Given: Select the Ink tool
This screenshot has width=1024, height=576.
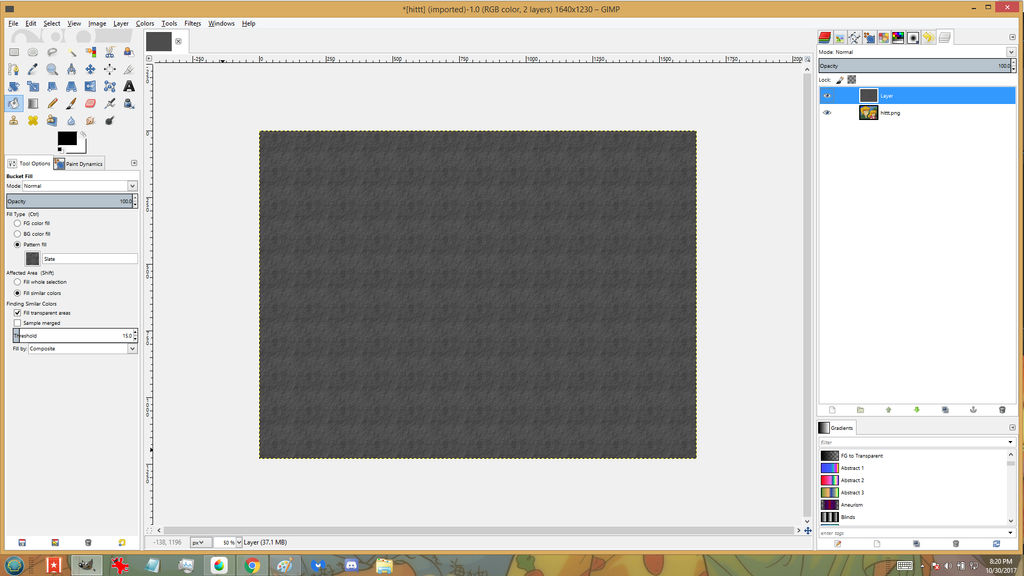Looking at the screenshot, I should pos(129,103).
